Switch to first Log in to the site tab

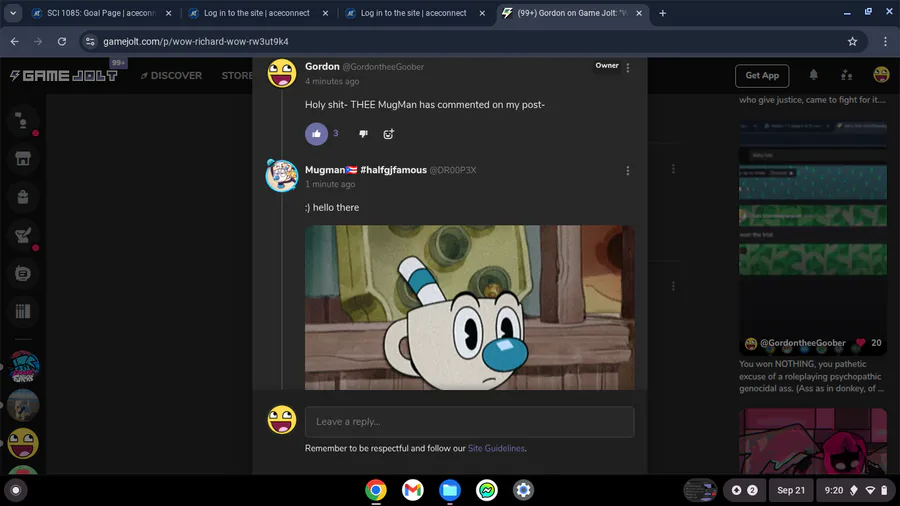pyautogui.click(x=257, y=13)
